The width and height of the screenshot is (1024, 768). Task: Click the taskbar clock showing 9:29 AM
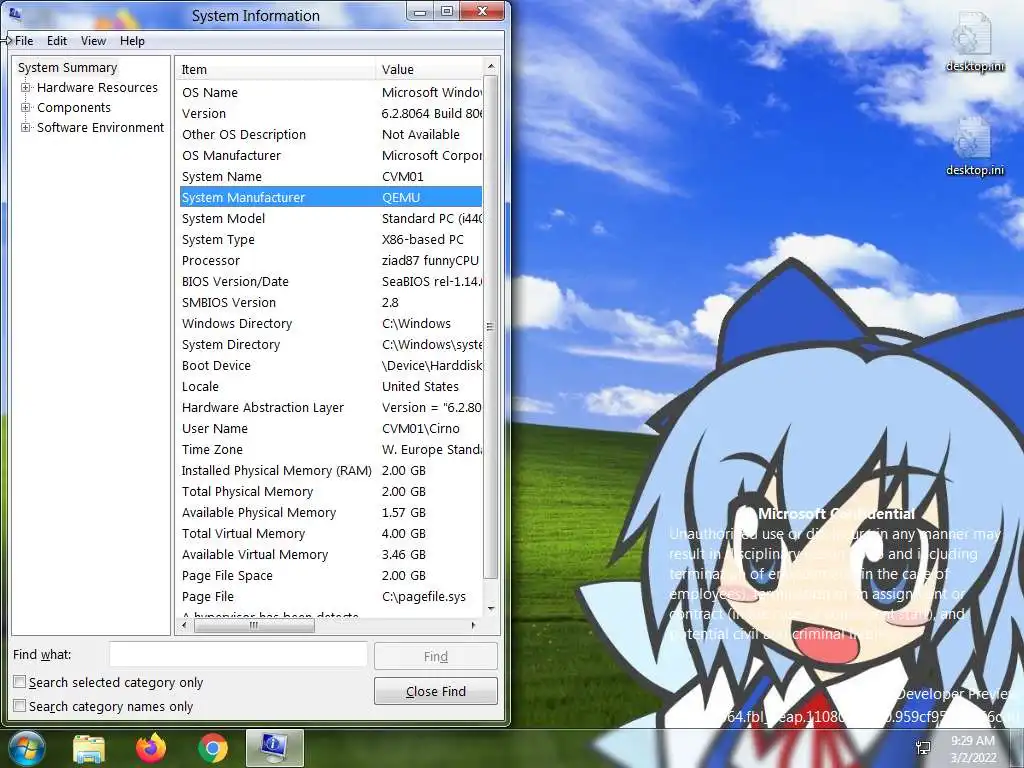coord(972,749)
